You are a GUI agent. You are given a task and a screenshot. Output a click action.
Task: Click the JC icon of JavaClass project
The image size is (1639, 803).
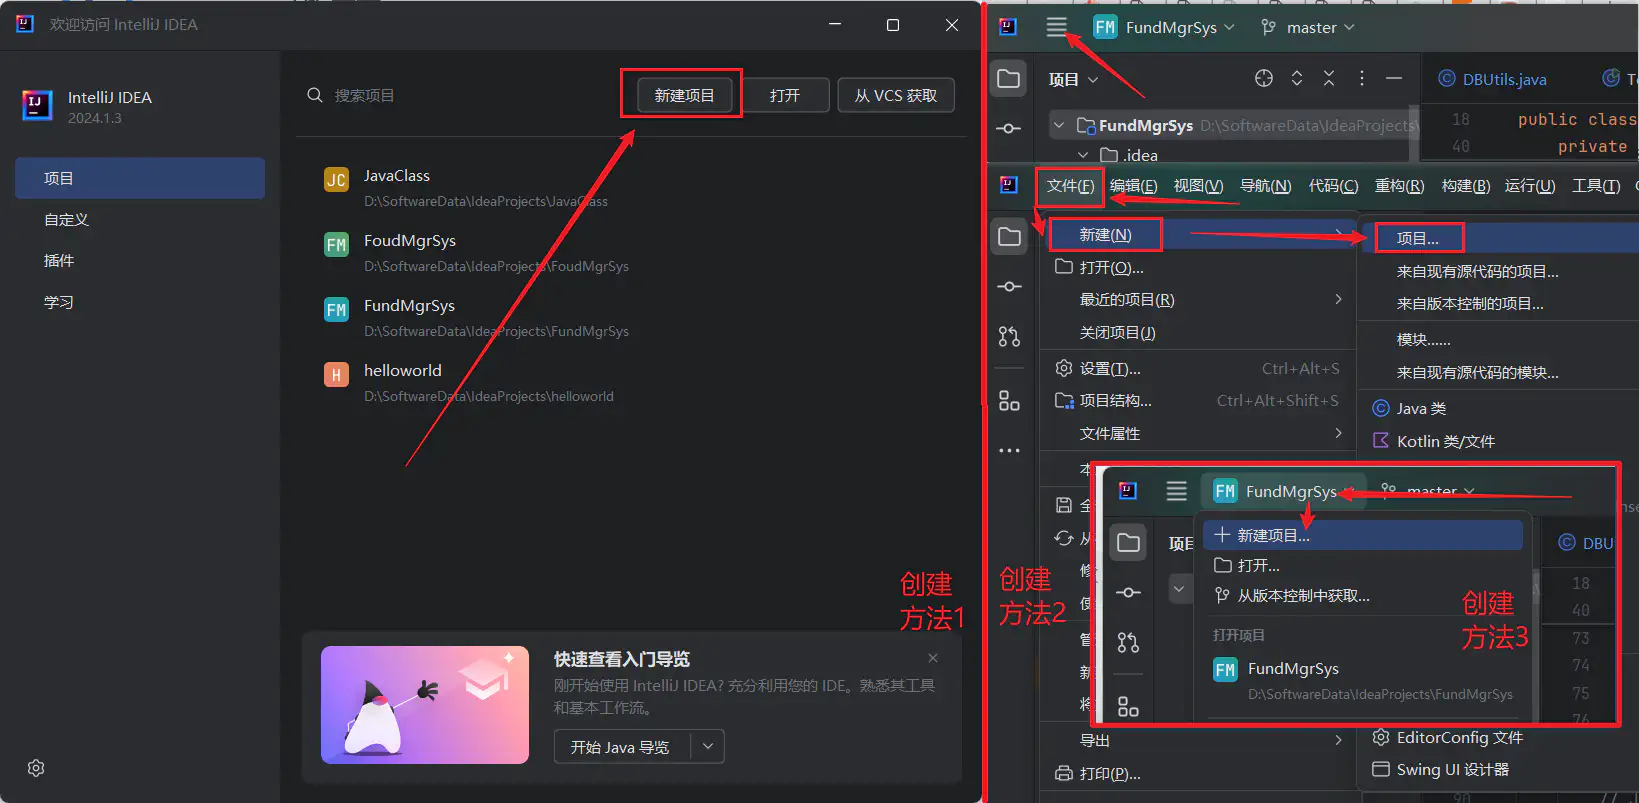click(336, 180)
